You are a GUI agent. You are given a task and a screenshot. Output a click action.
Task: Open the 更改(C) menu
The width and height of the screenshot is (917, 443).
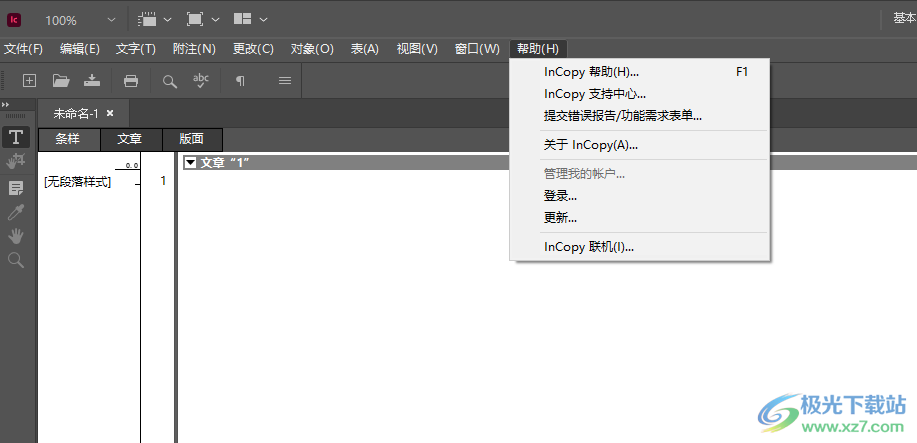click(x=253, y=49)
